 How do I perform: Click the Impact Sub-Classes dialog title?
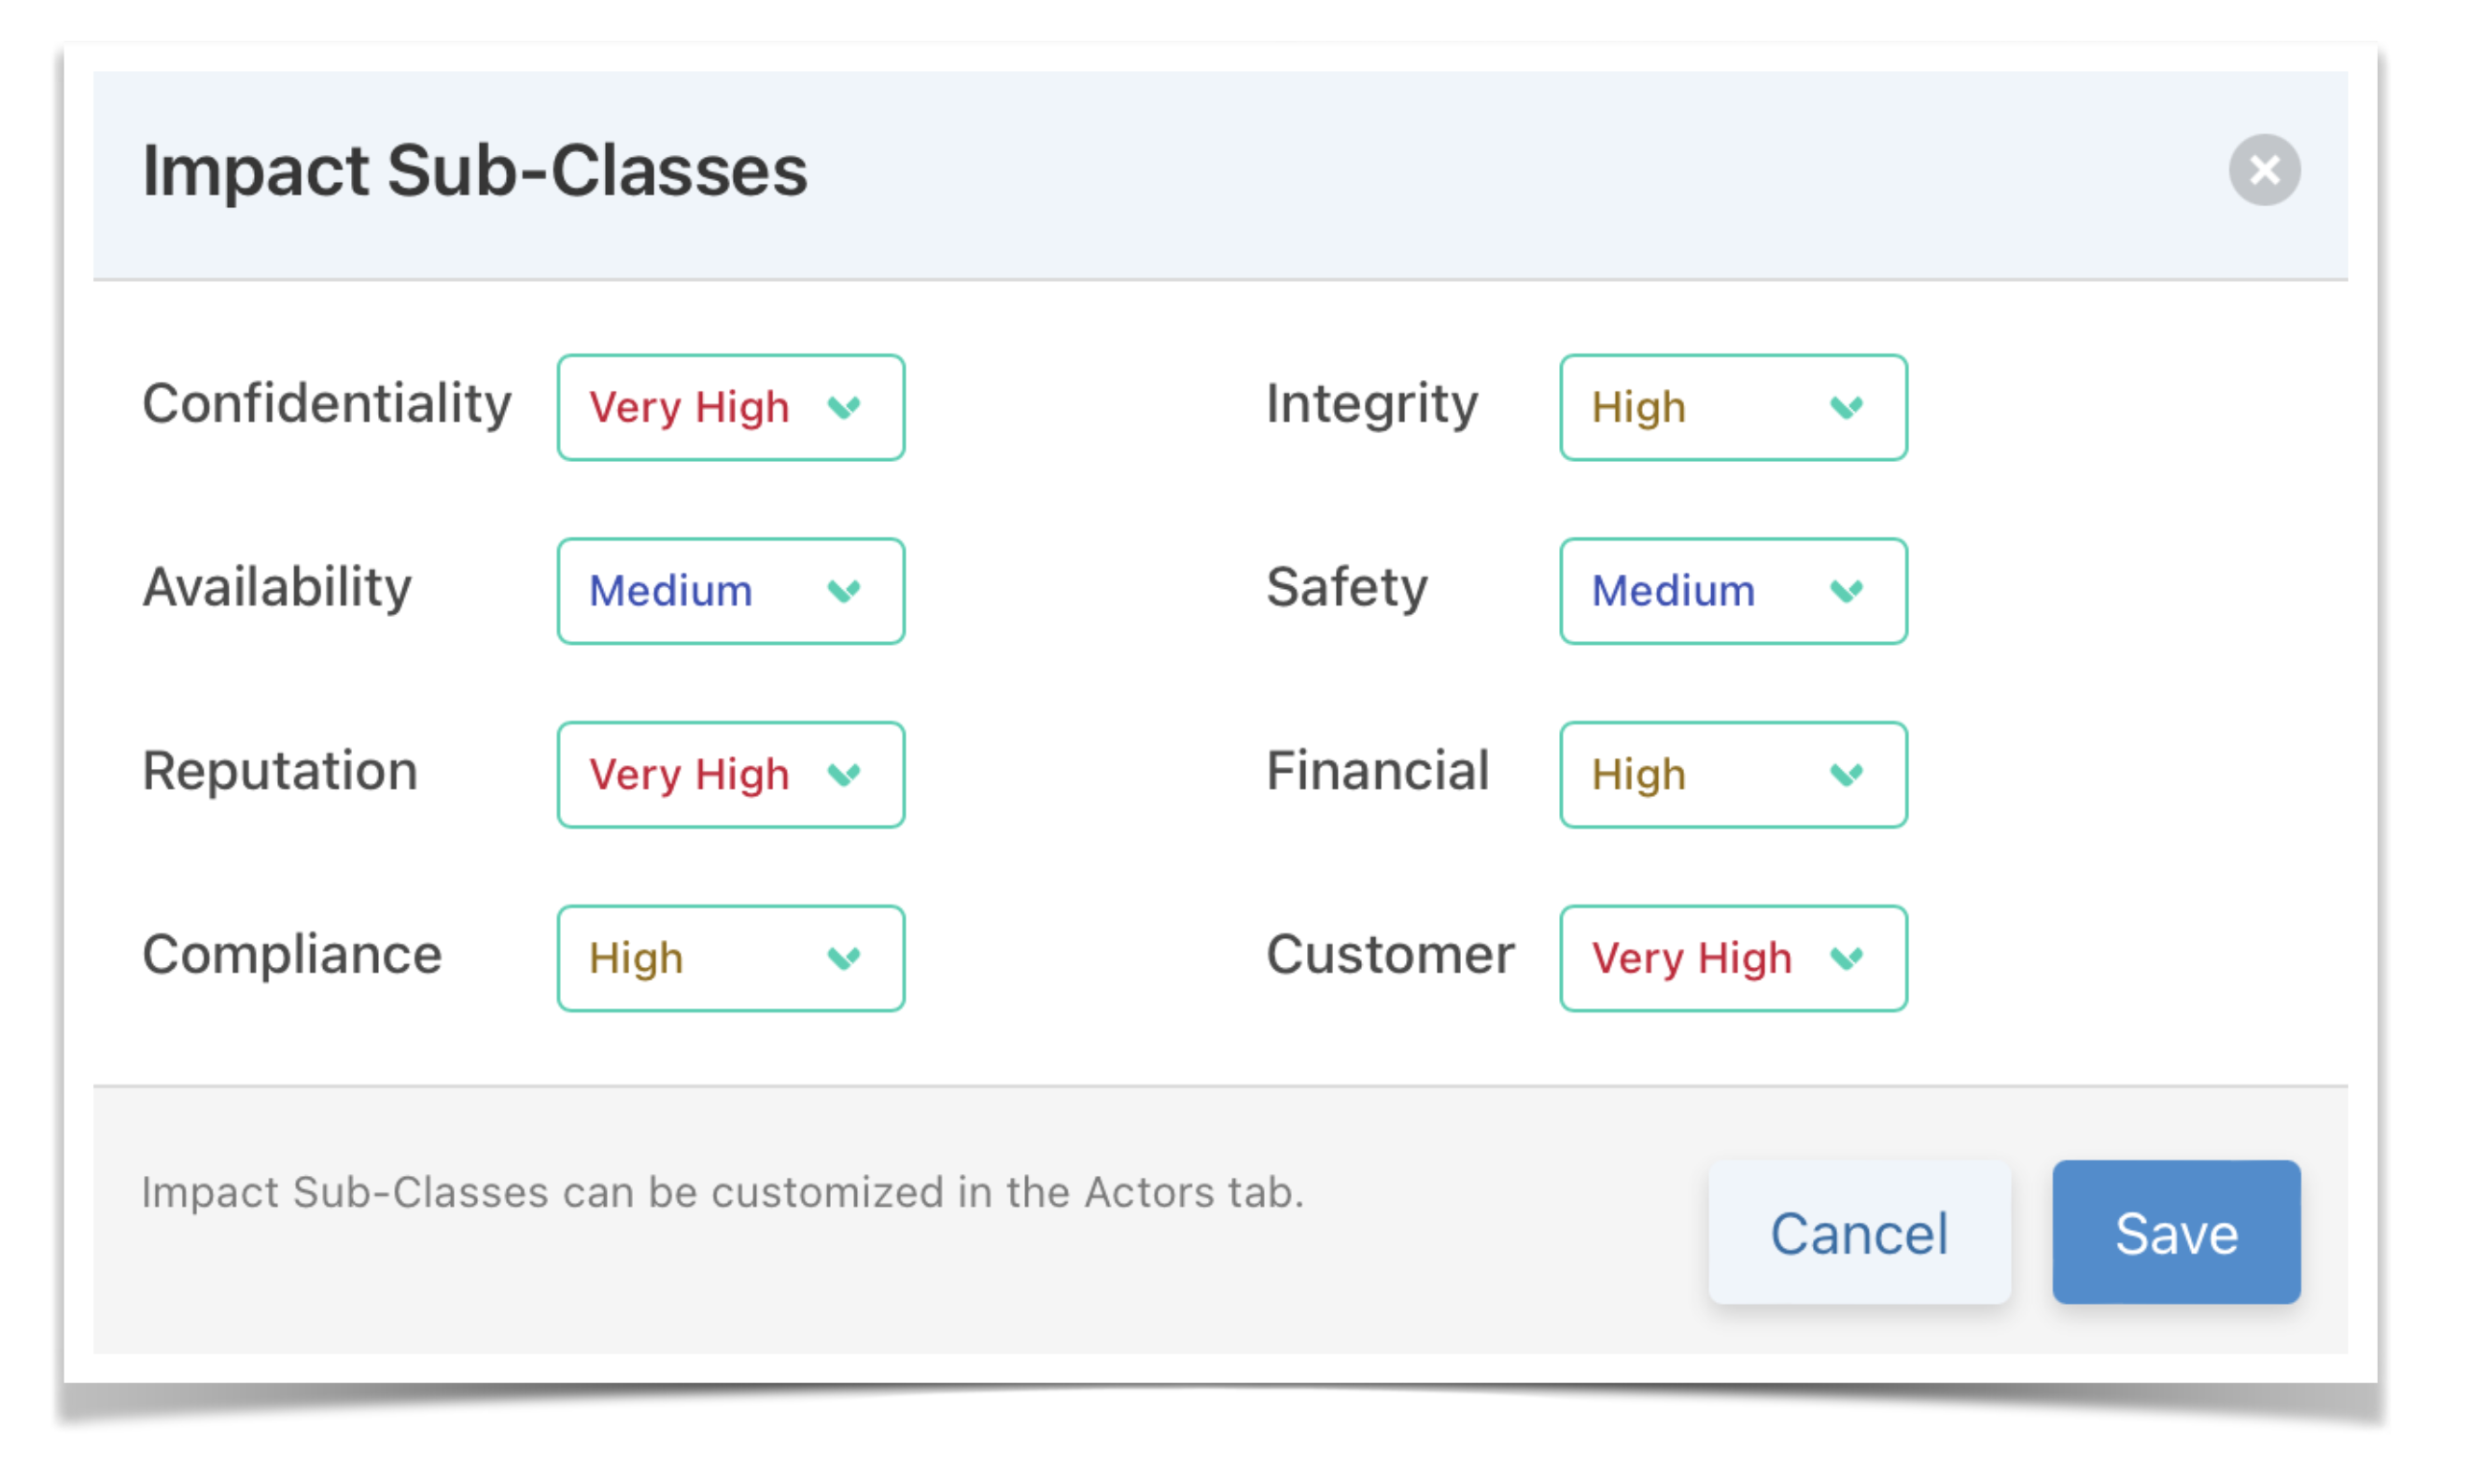(474, 171)
